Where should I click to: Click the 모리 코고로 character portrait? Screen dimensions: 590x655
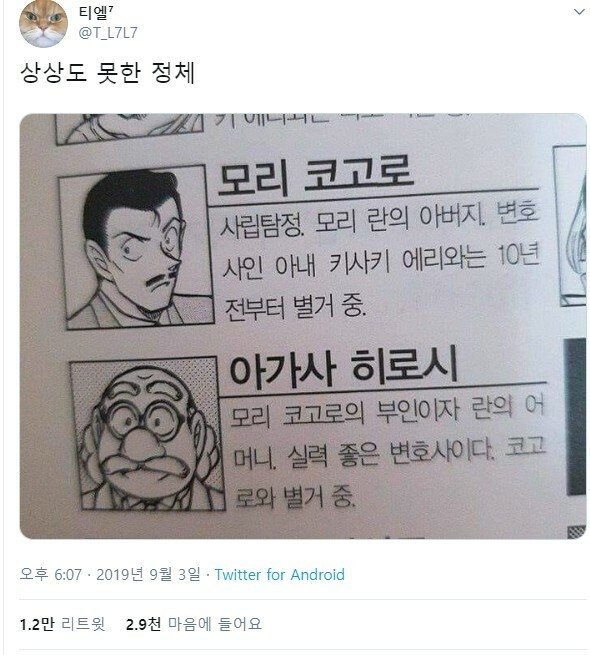[x=136, y=246]
